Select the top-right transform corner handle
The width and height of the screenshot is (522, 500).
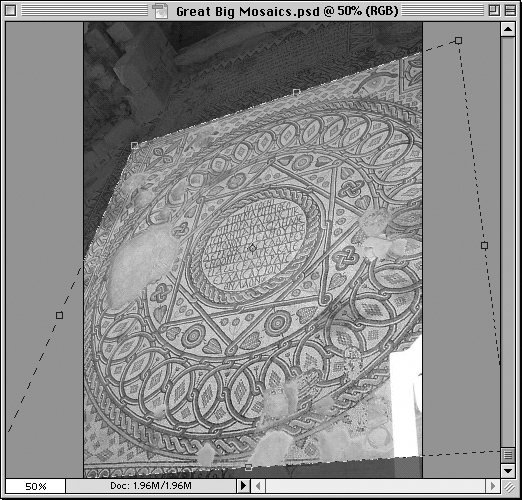click(x=459, y=41)
